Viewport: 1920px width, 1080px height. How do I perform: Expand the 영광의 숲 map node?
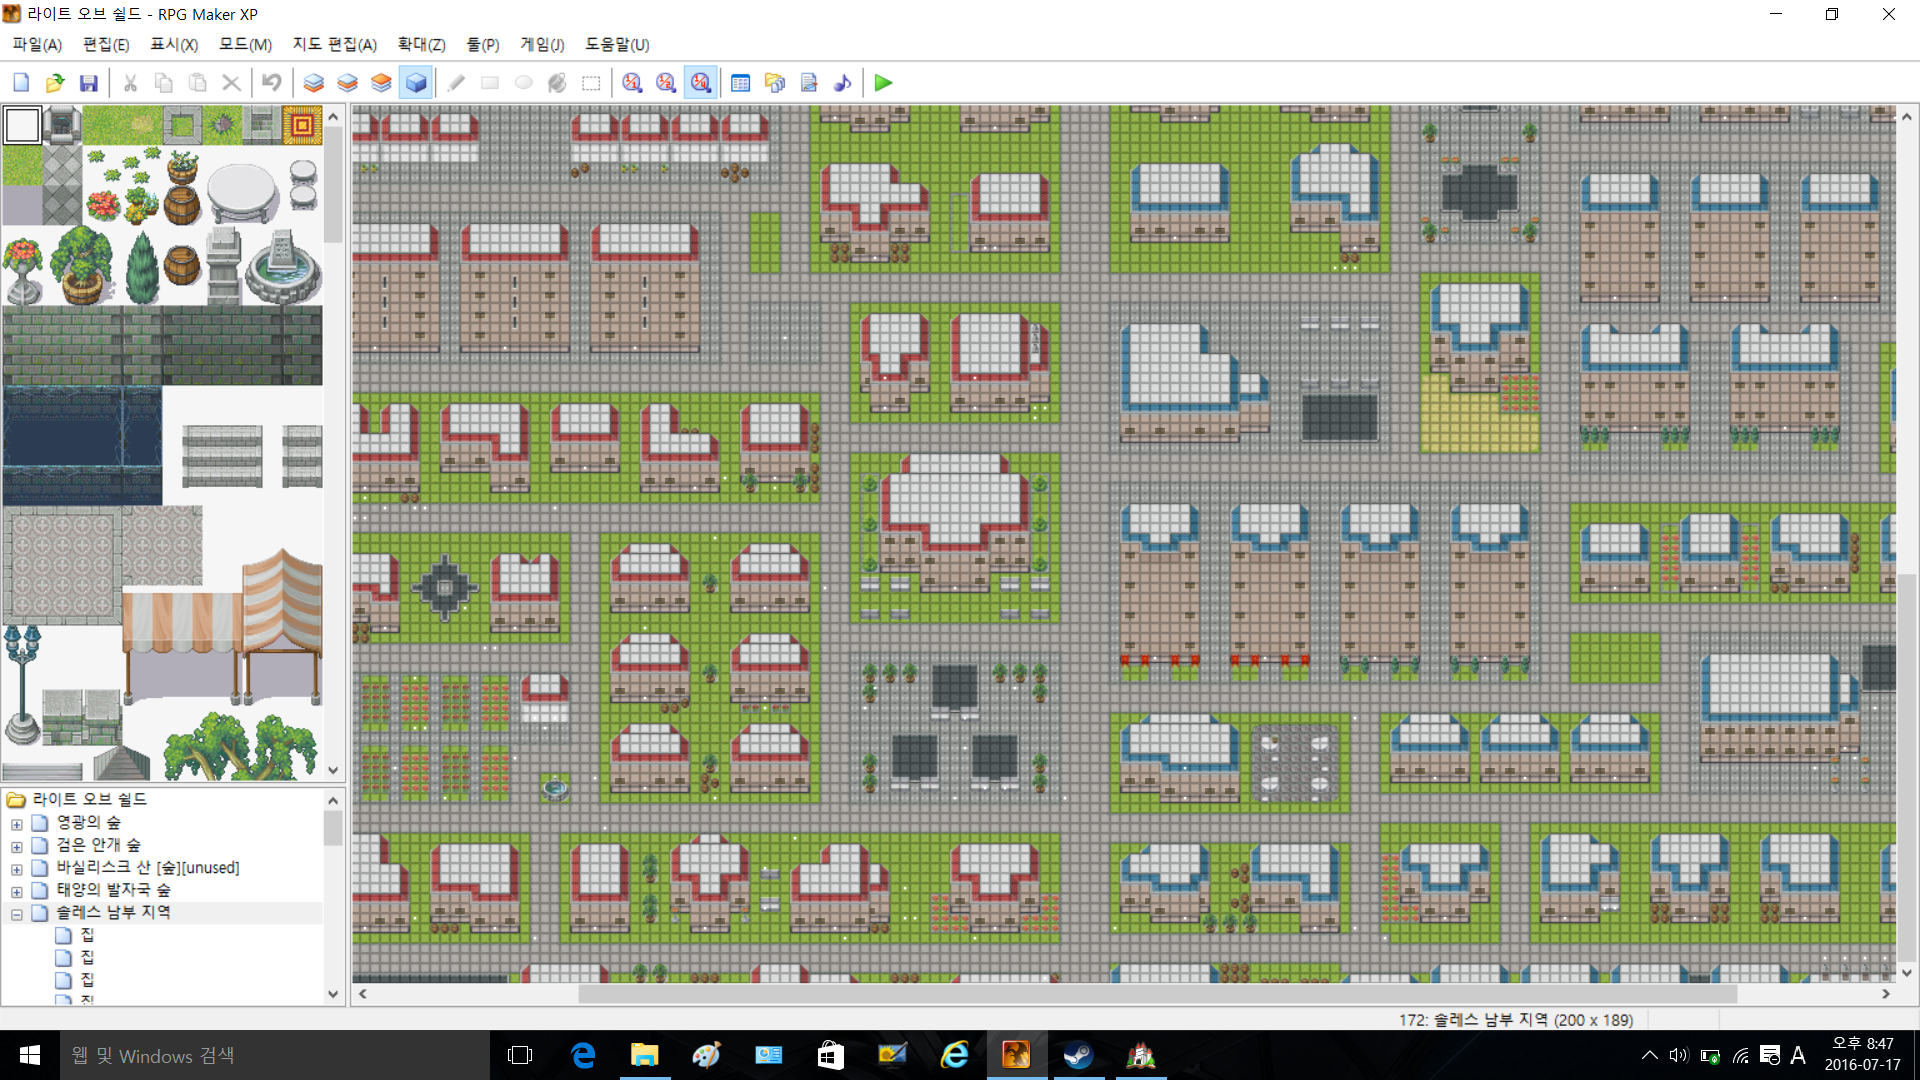17,824
